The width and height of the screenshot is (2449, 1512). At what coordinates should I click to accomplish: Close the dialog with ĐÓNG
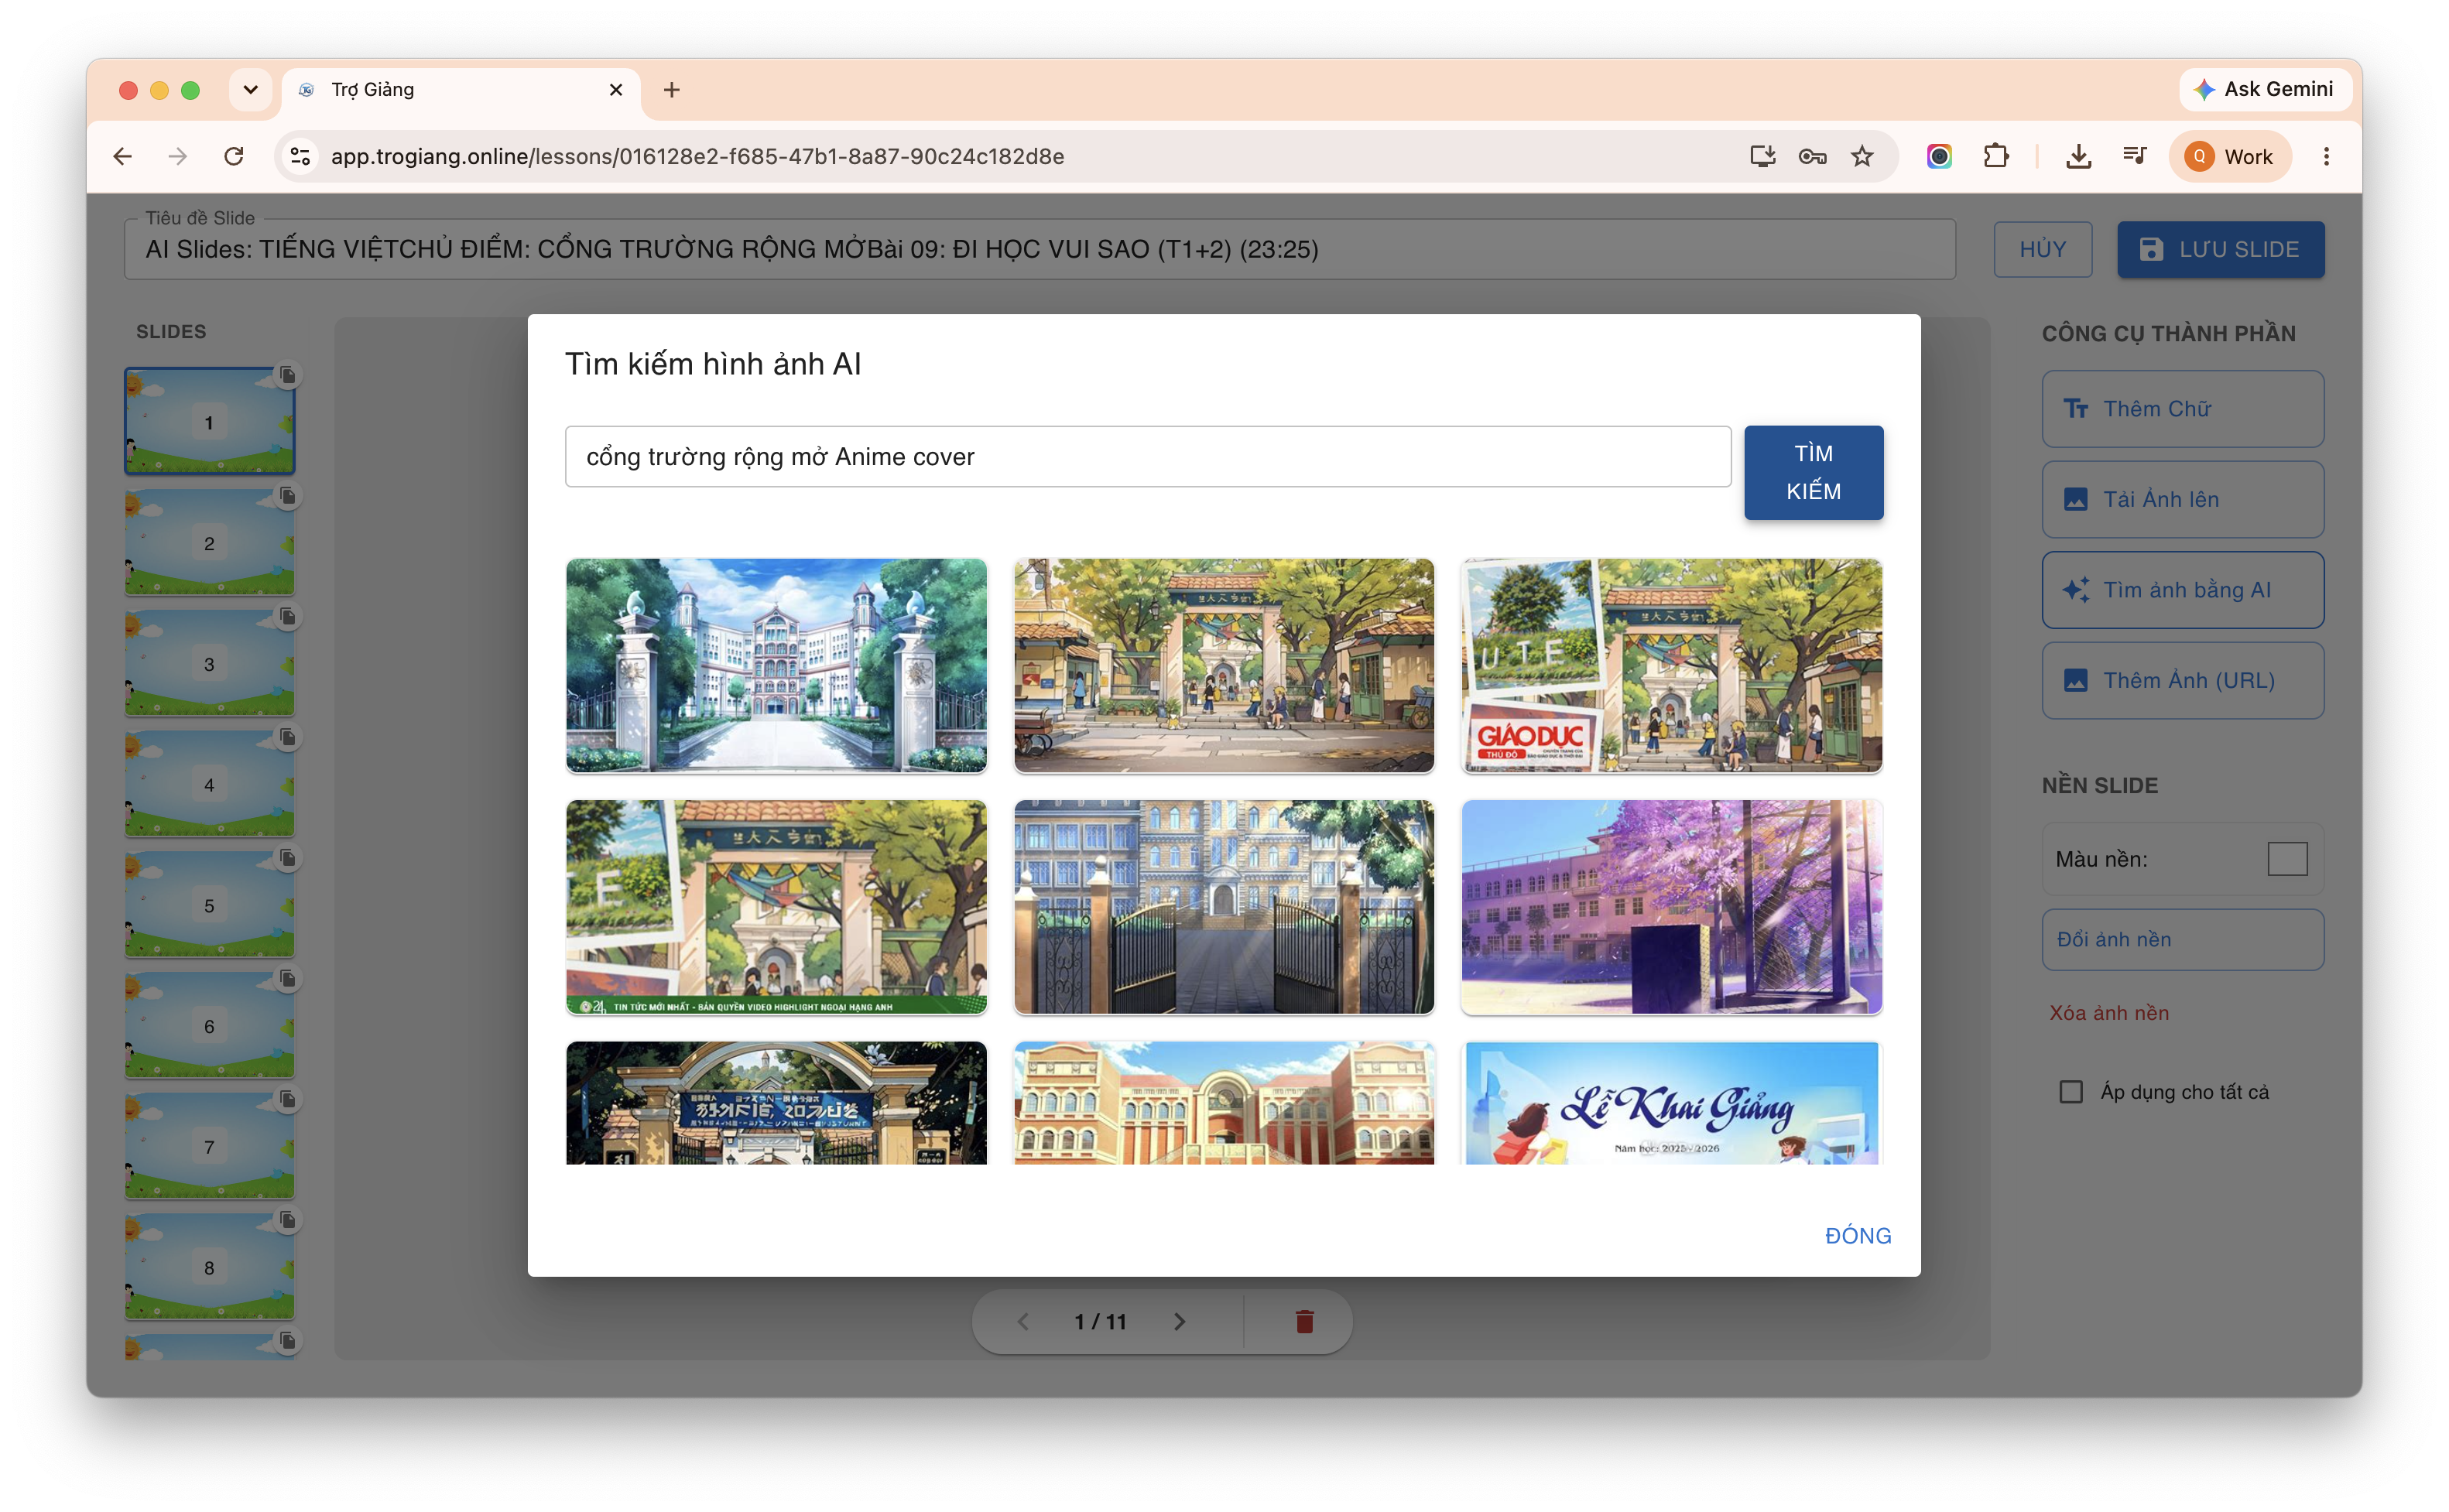[1858, 1236]
